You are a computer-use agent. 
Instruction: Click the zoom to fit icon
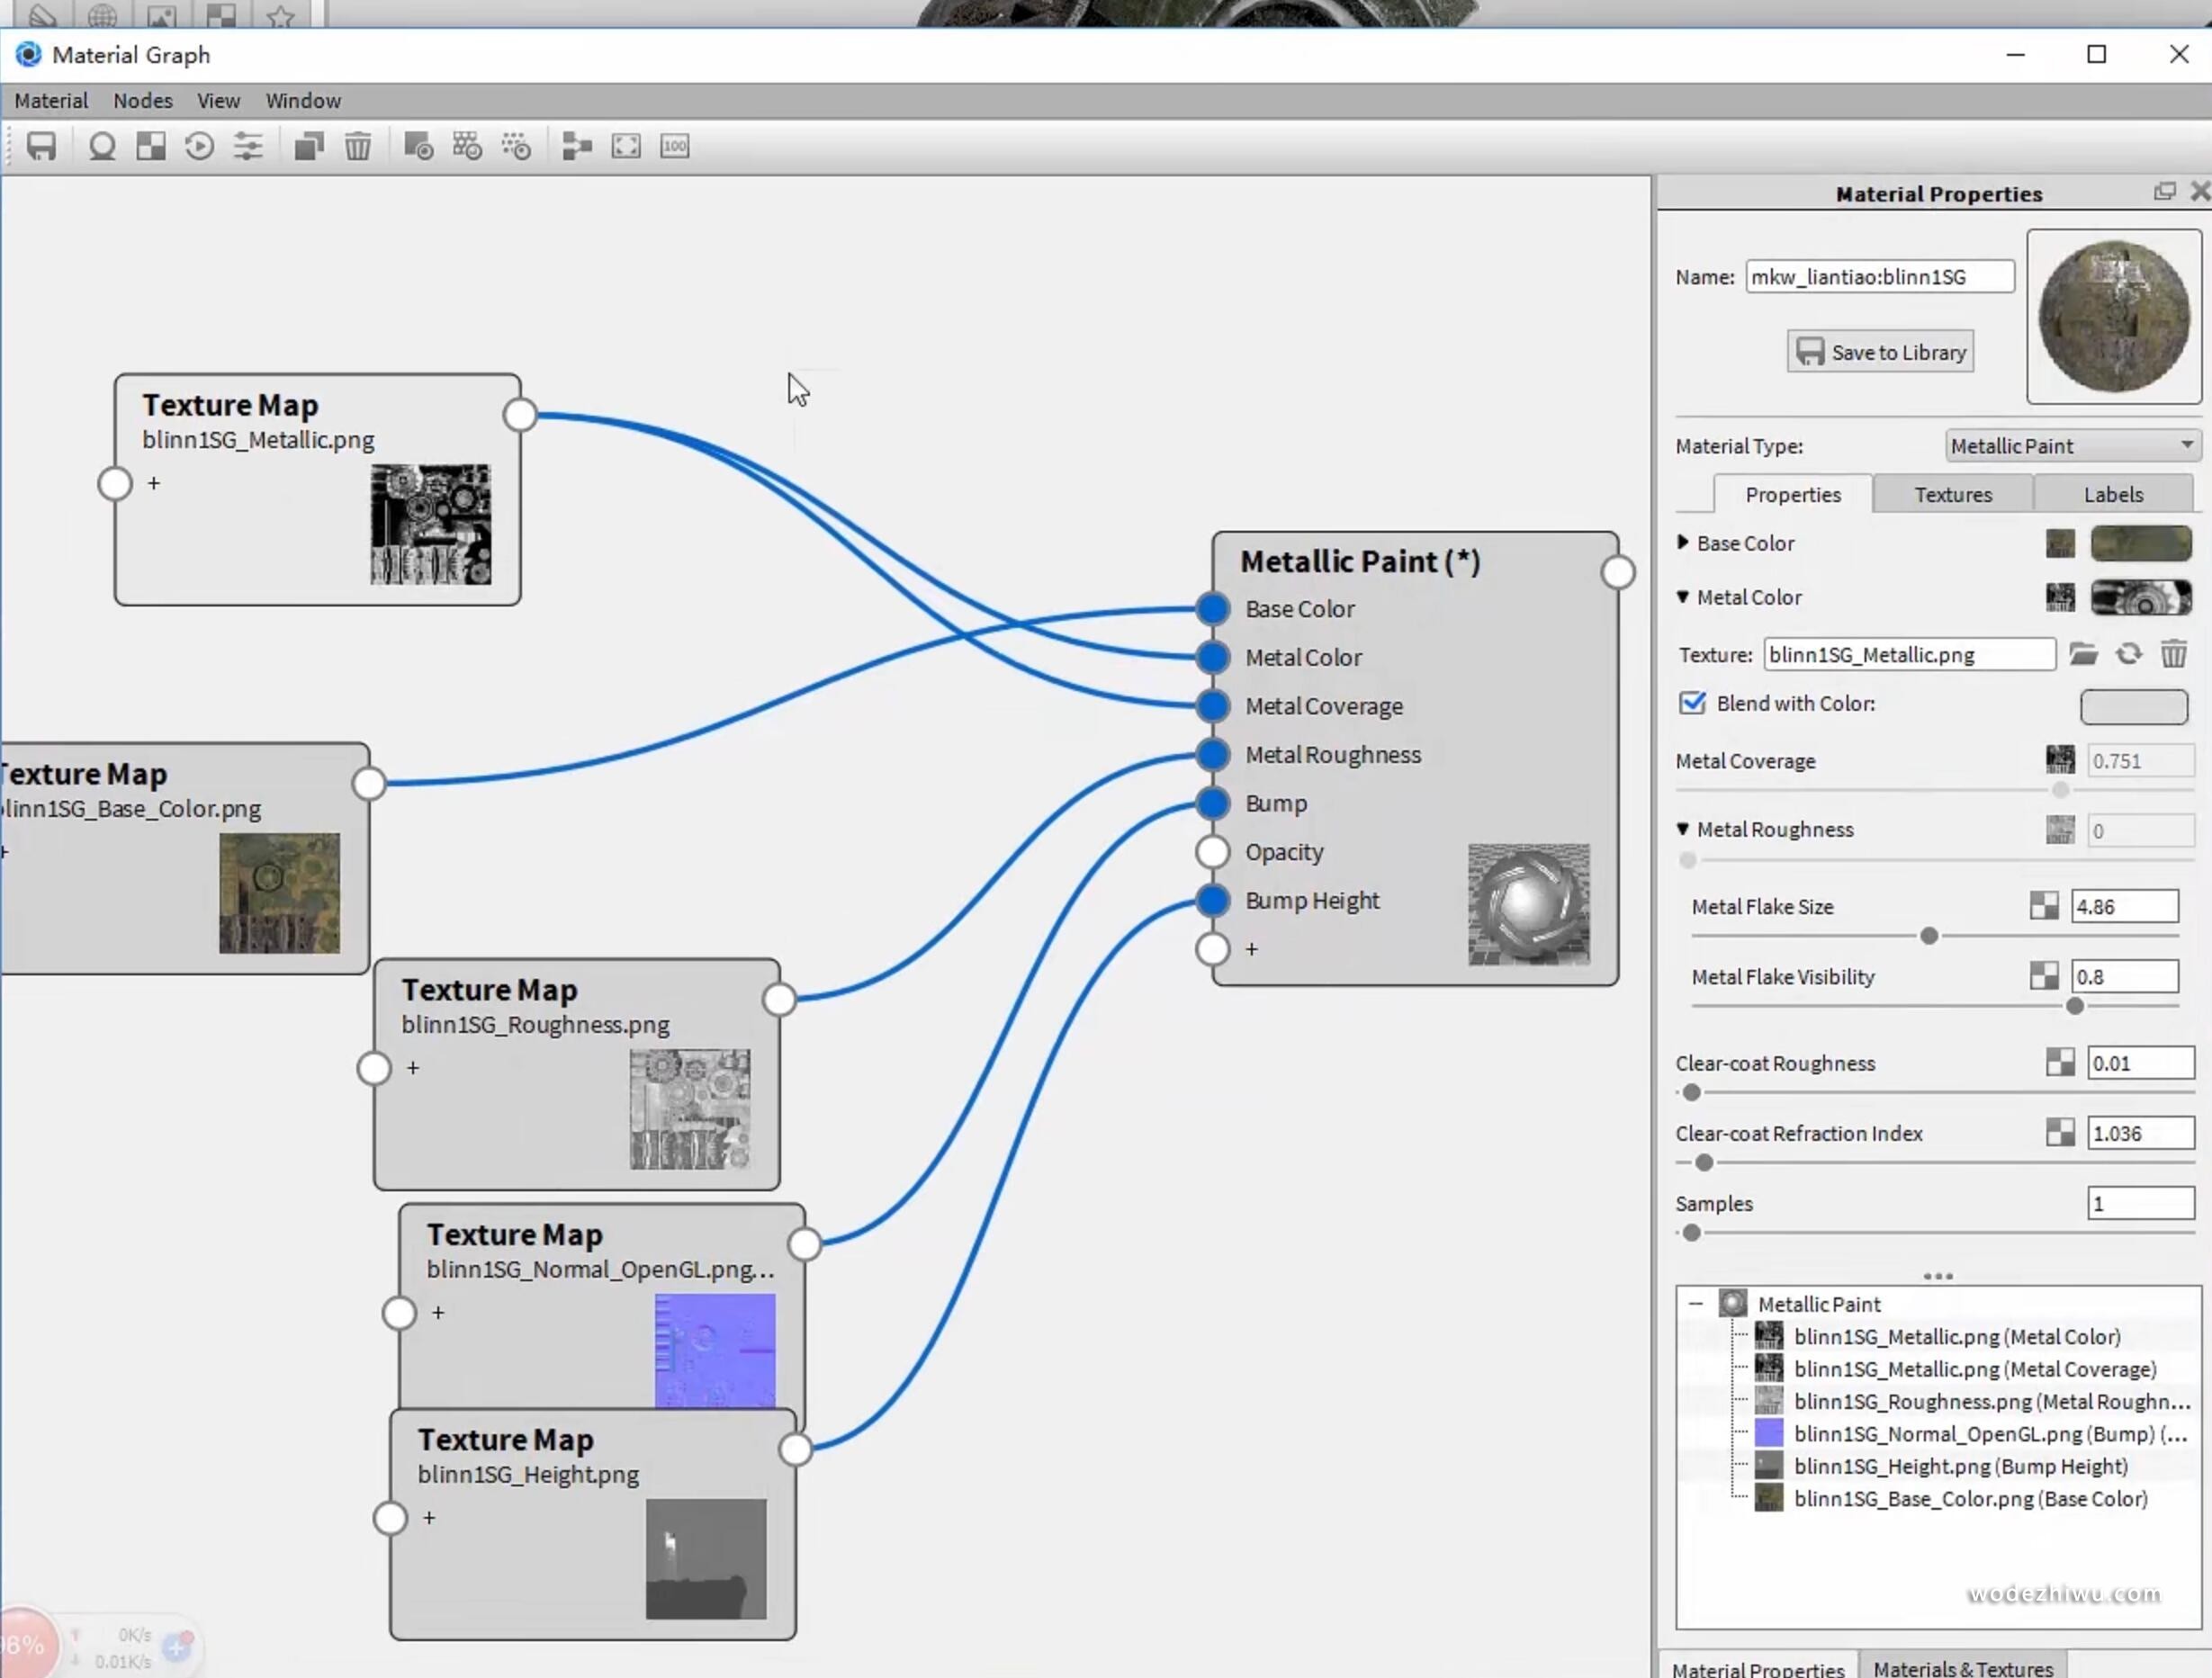pos(626,147)
